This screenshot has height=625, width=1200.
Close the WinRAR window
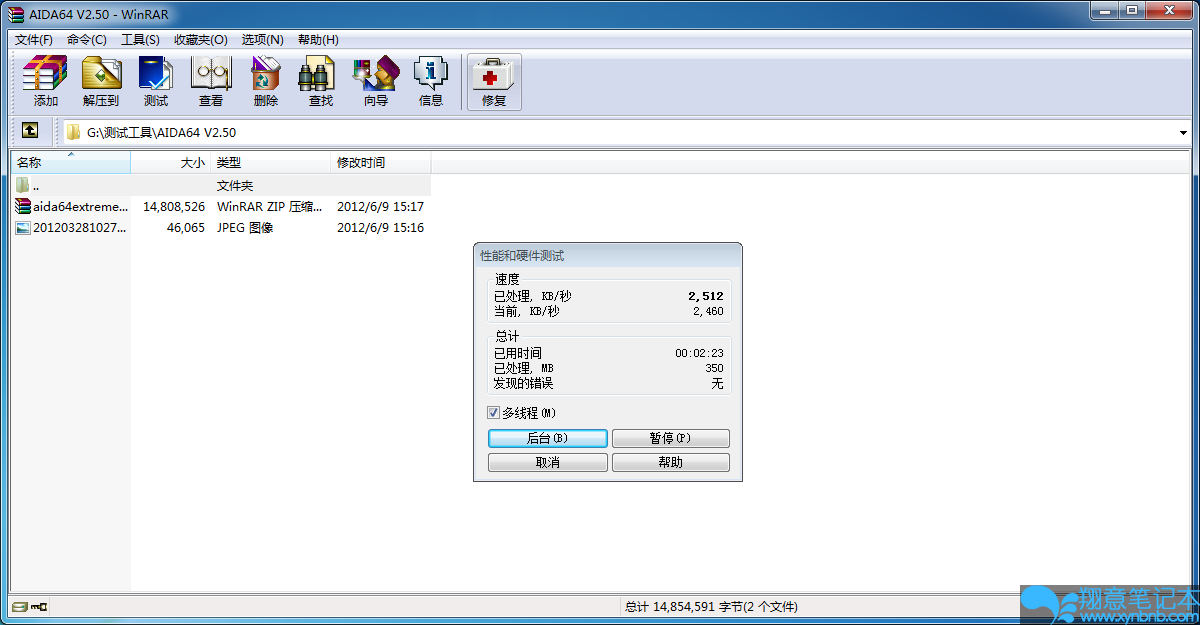[1169, 10]
